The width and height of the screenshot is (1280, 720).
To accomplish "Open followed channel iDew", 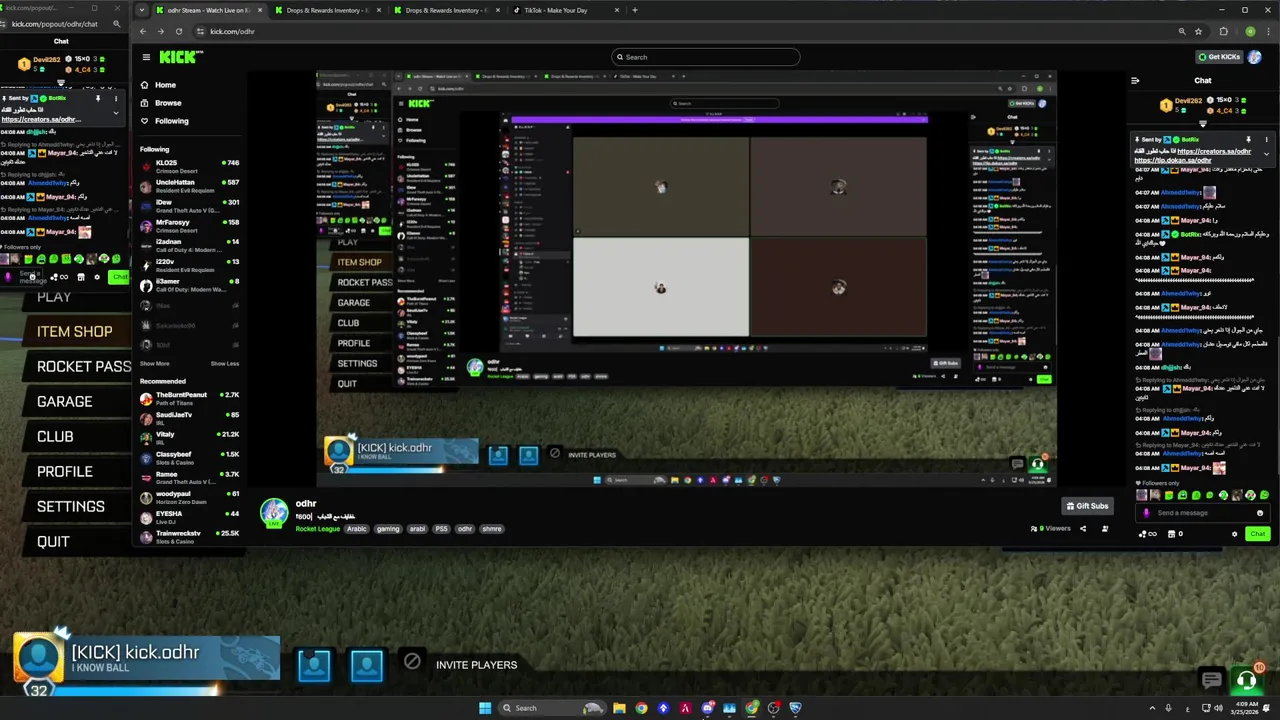I will 189,206.
